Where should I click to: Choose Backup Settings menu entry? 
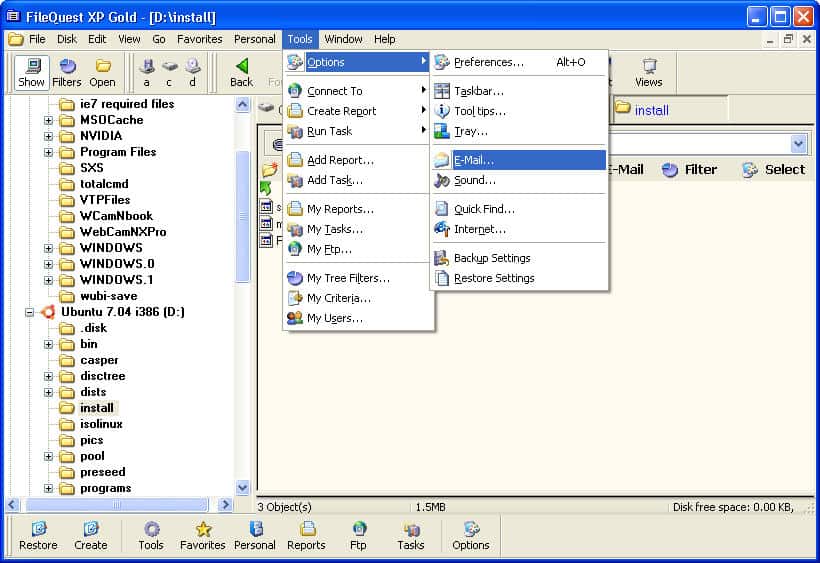[491, 258]
